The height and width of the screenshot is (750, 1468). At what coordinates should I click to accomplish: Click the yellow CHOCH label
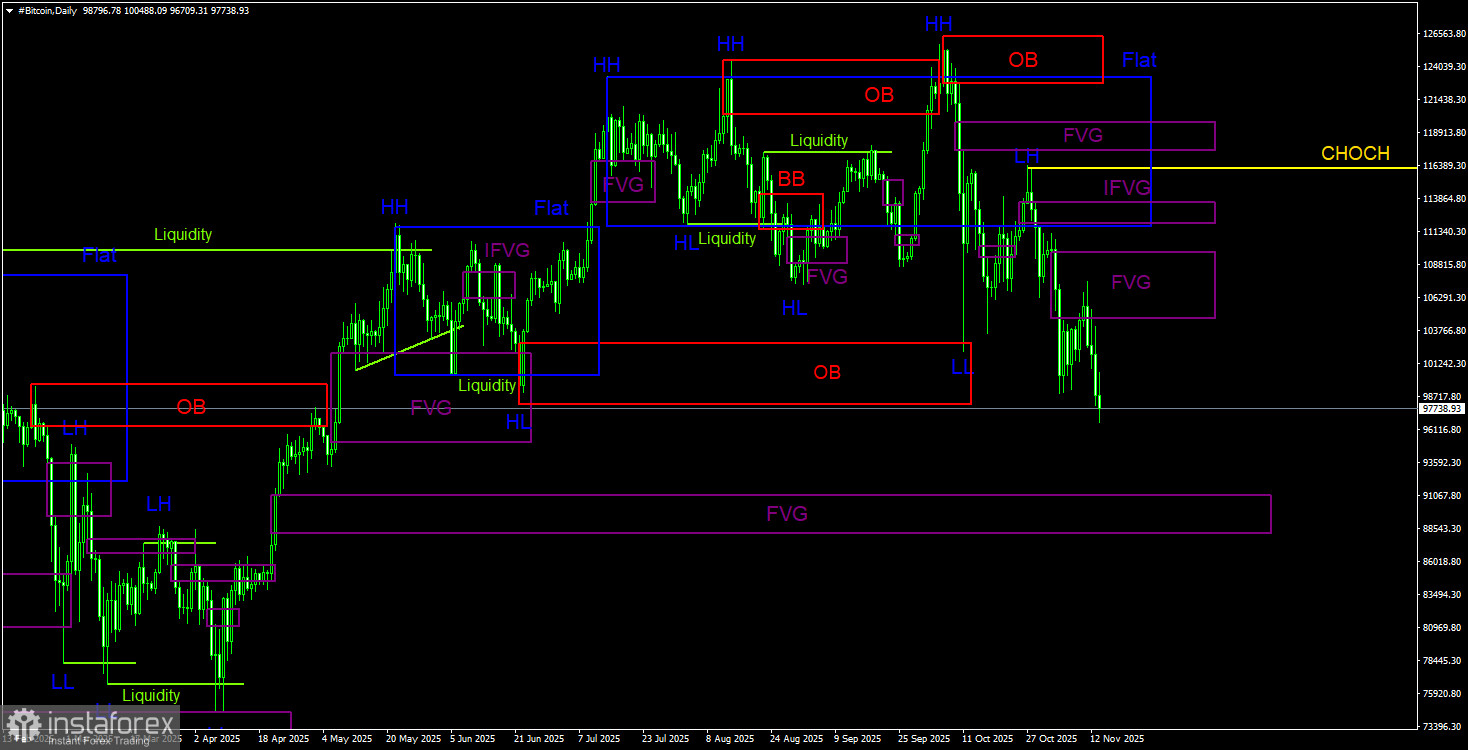[x=1355, y=154]
